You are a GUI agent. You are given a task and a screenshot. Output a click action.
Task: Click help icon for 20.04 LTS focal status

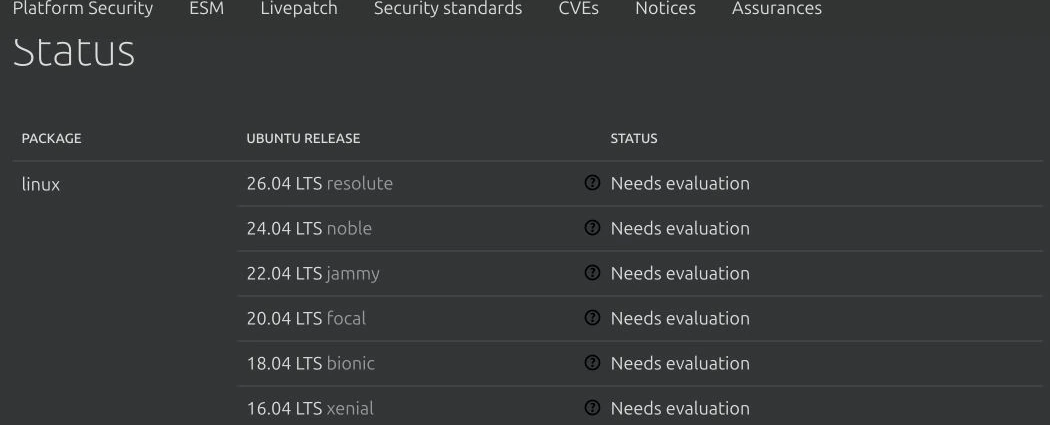pos(592,317)
